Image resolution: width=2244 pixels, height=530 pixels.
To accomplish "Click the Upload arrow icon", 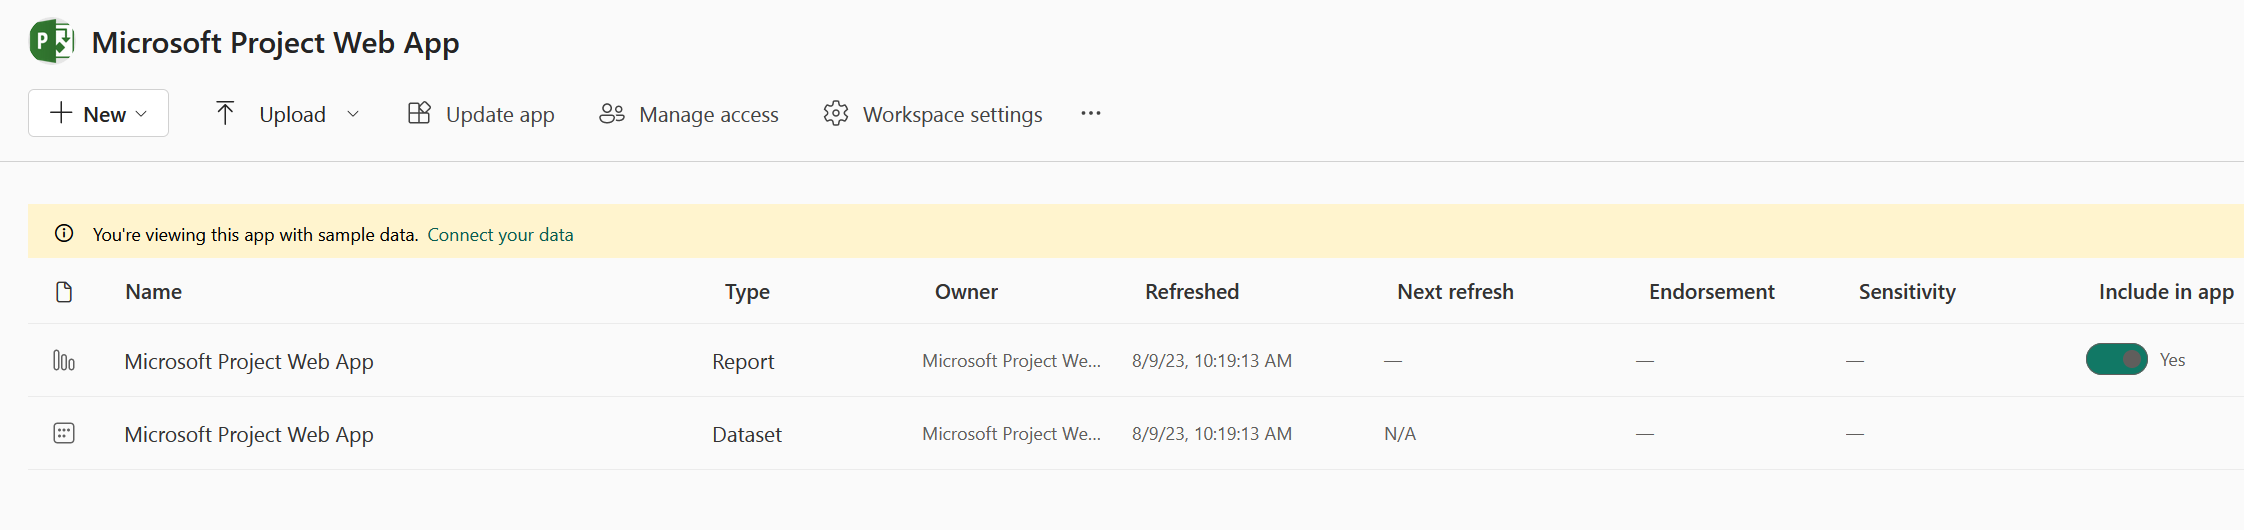I will point(225,113).
